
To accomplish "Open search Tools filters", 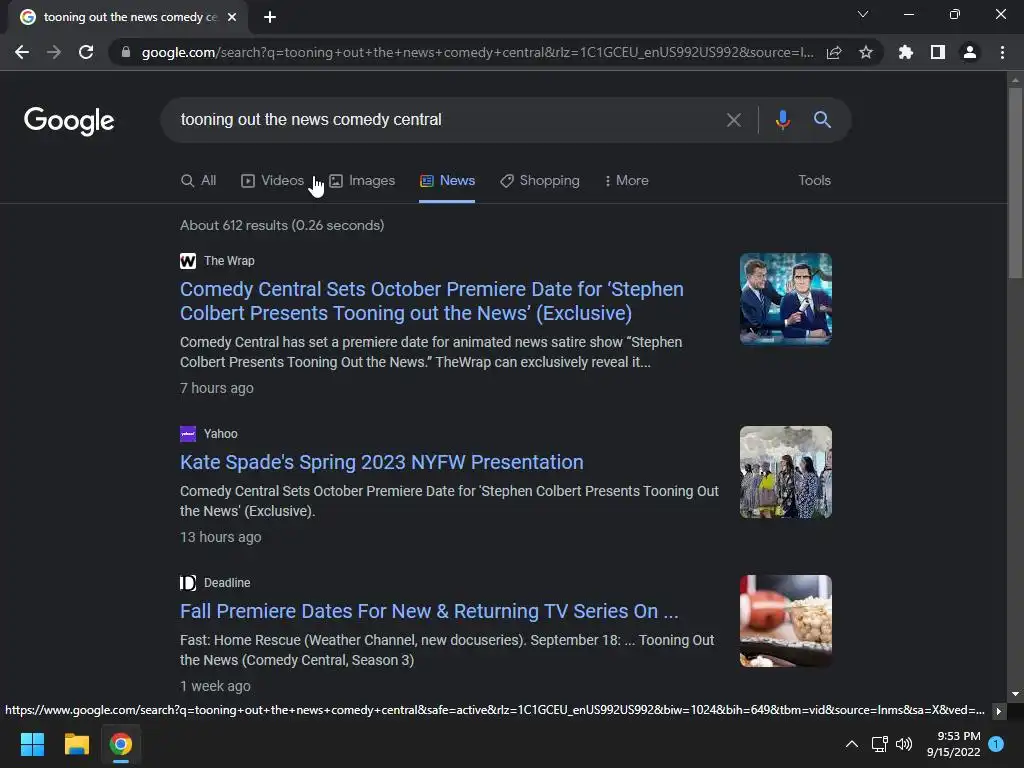I will [x=814, y=181].
